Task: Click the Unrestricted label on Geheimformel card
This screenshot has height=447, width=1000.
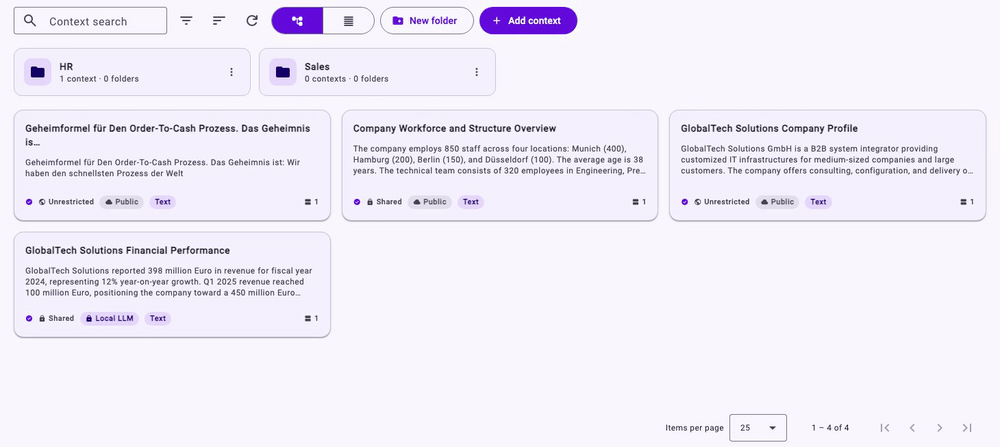Action: coord(71,202)
